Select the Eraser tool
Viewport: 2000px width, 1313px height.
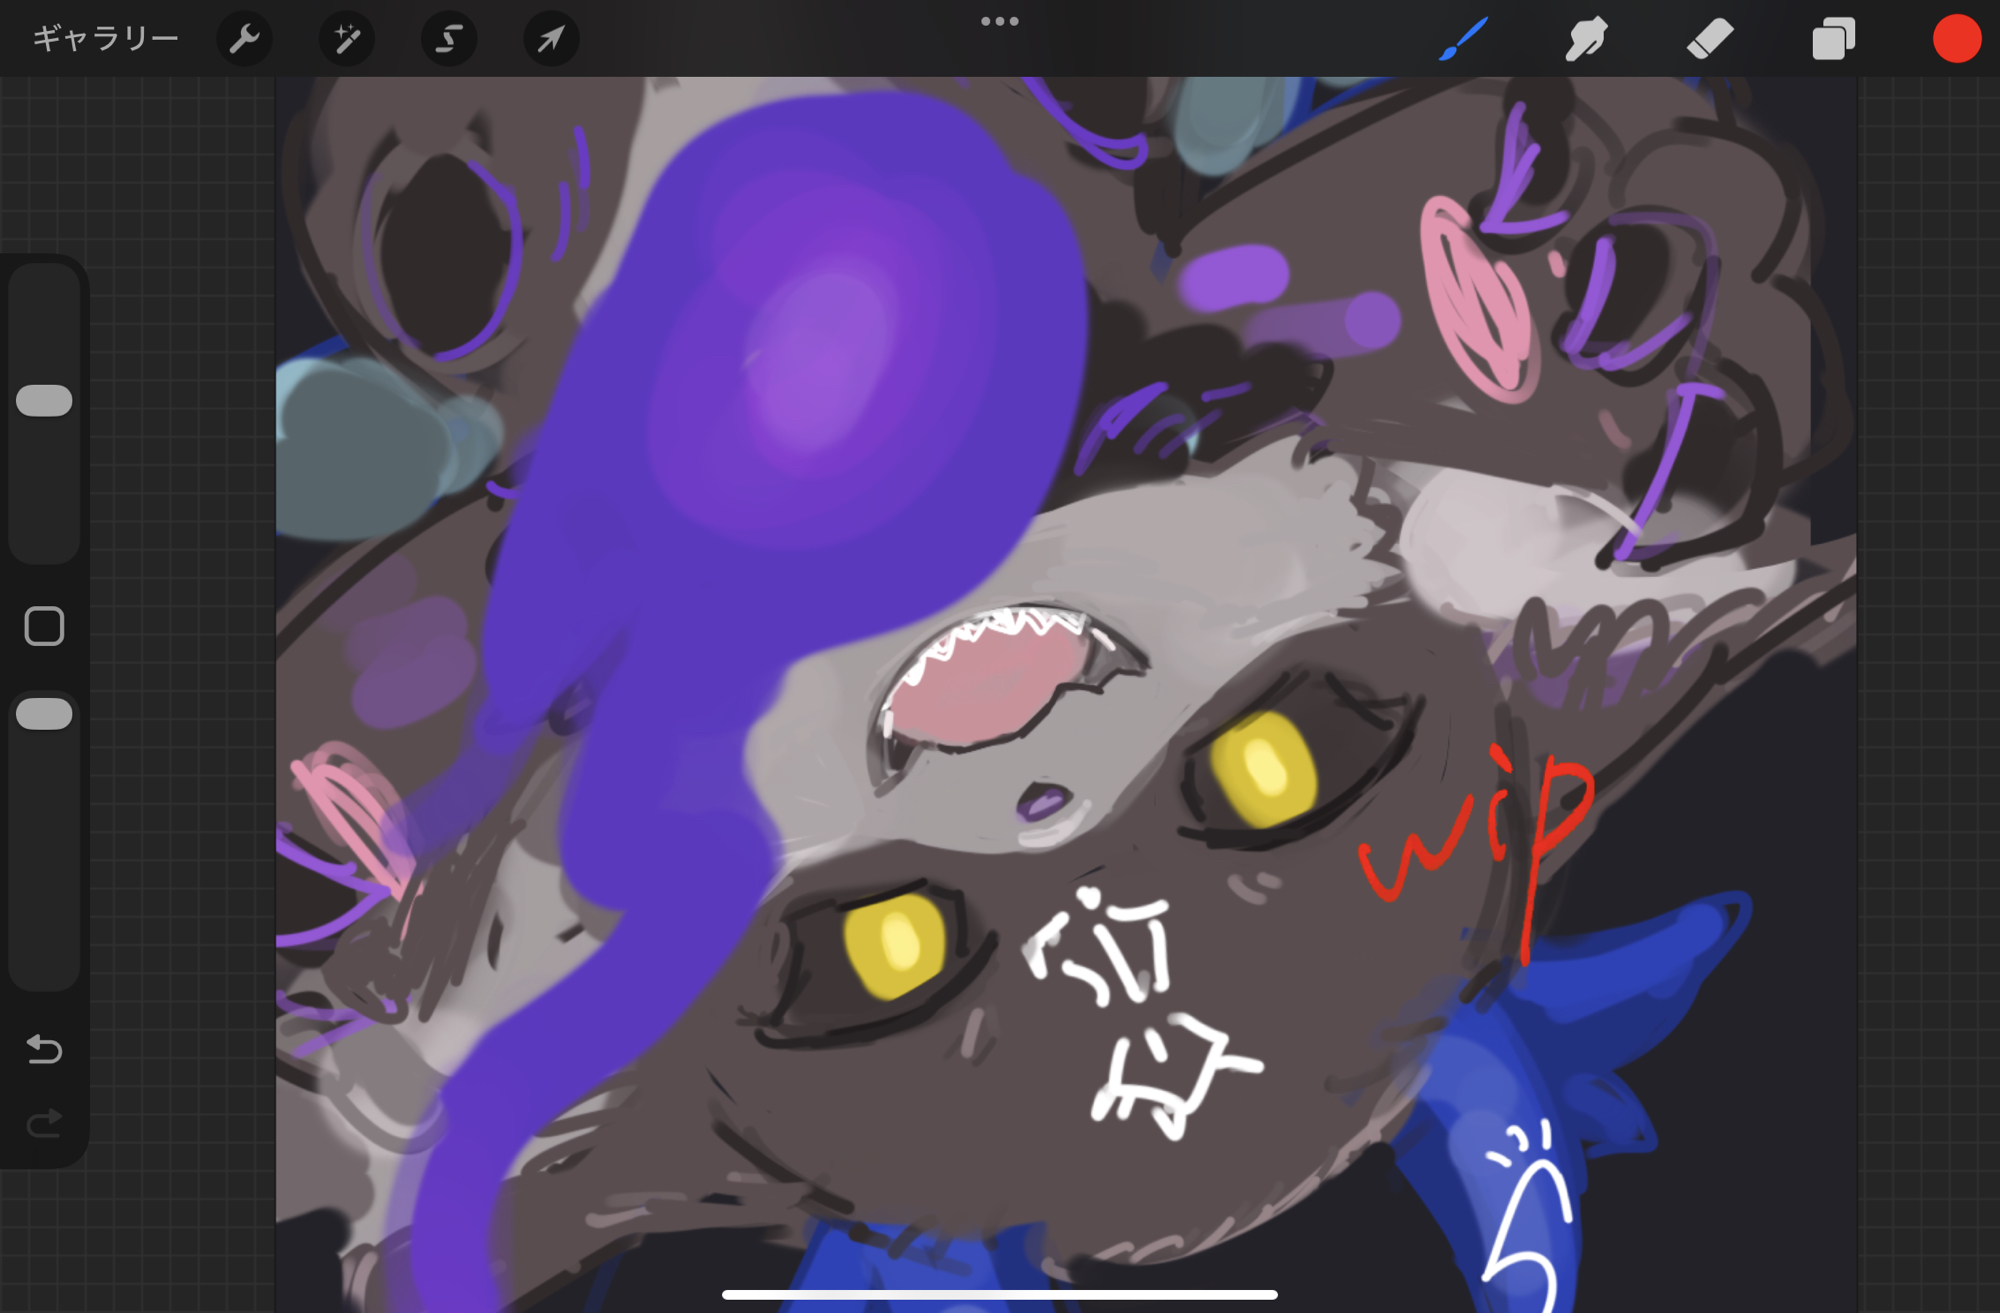click(x=1710, y=39)
